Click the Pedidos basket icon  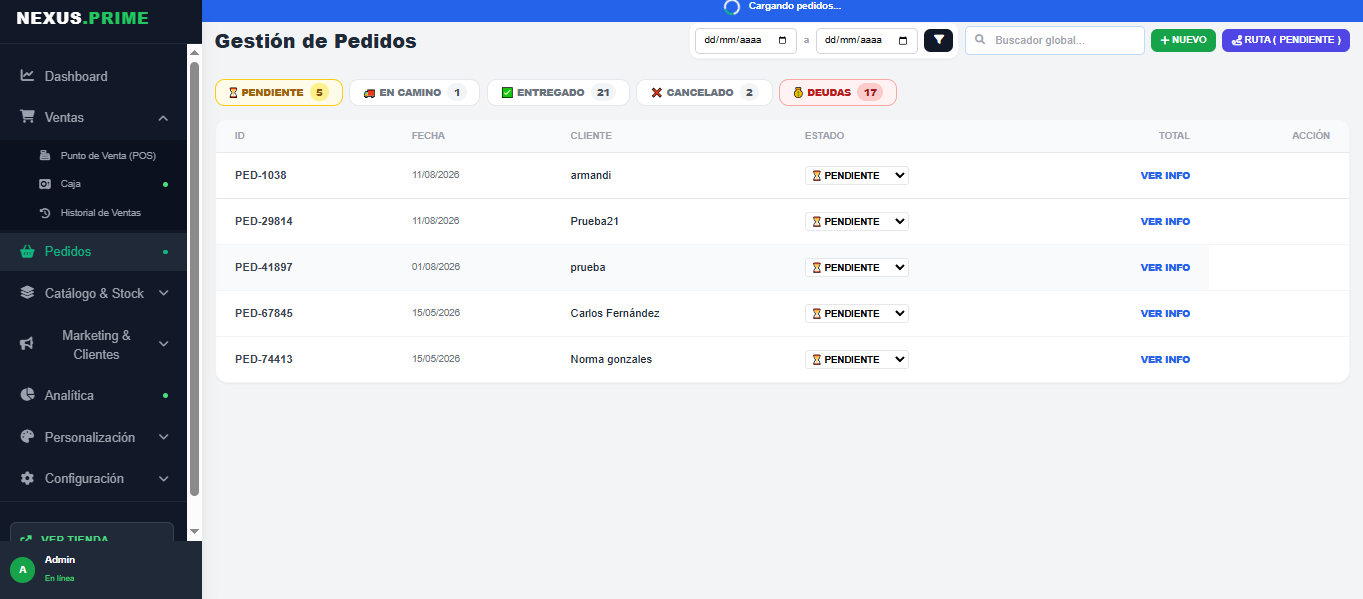point(27,251)
